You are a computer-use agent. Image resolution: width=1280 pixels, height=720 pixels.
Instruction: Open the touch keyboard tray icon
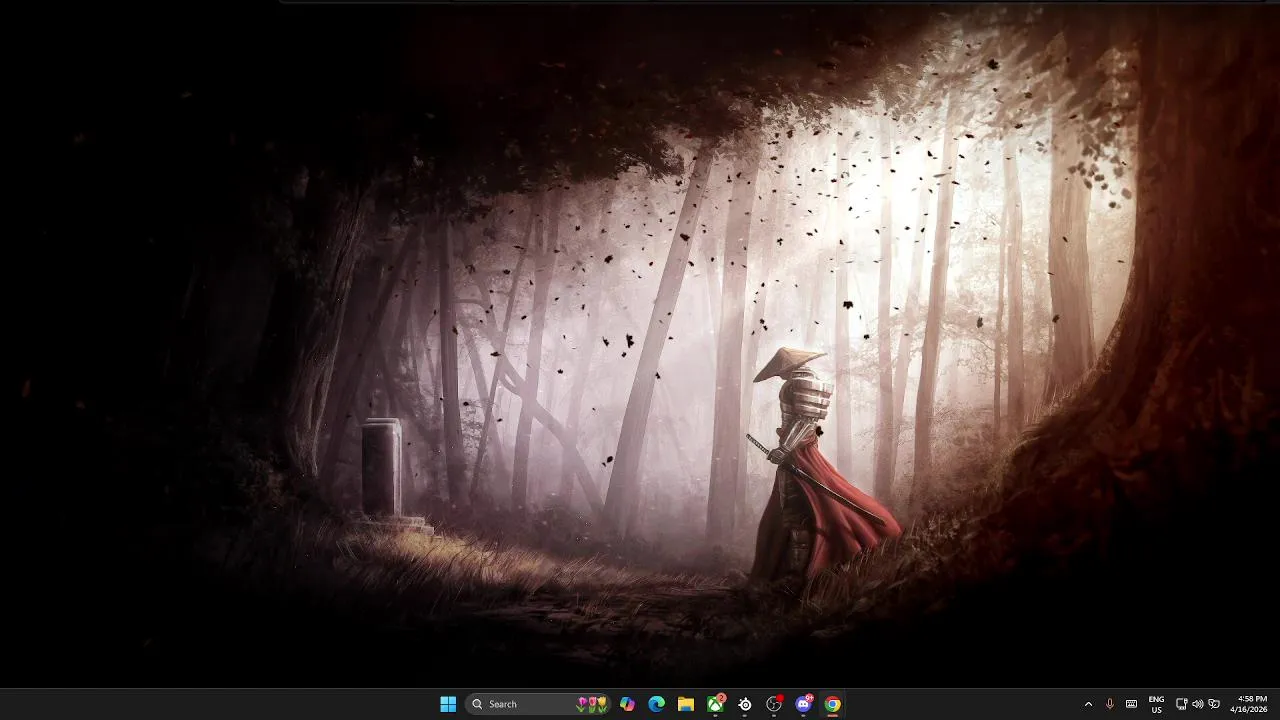1131,704
